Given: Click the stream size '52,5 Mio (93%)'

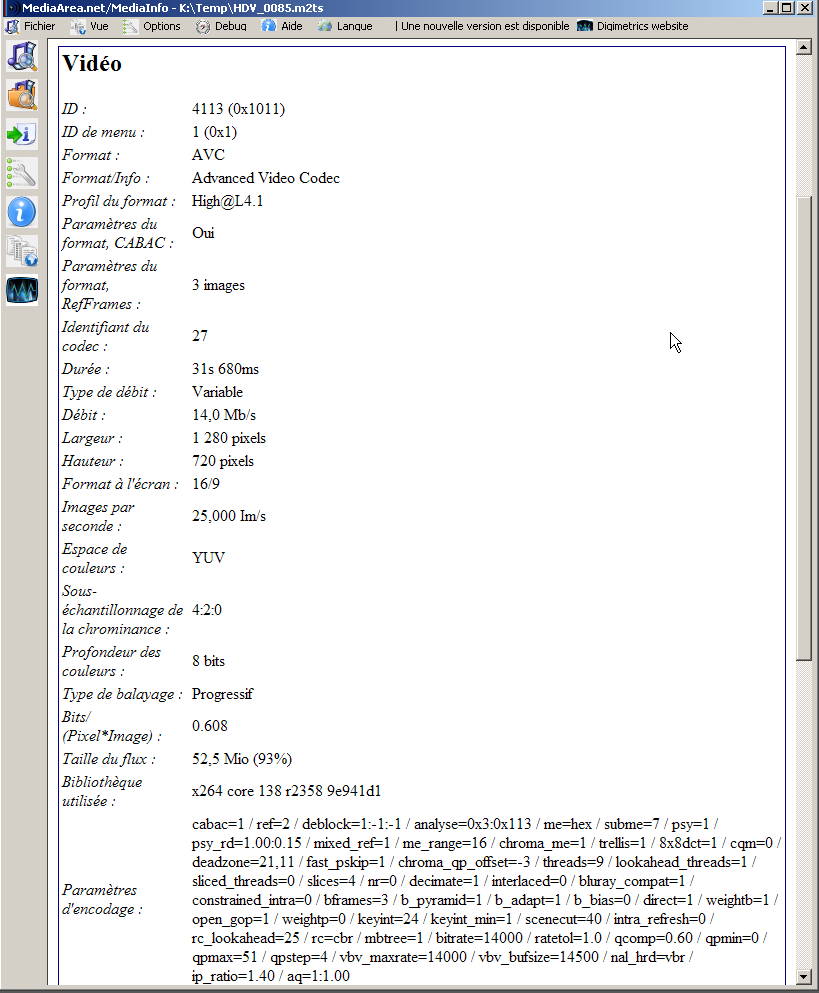Looking at the screenshot, I should 242,759.
